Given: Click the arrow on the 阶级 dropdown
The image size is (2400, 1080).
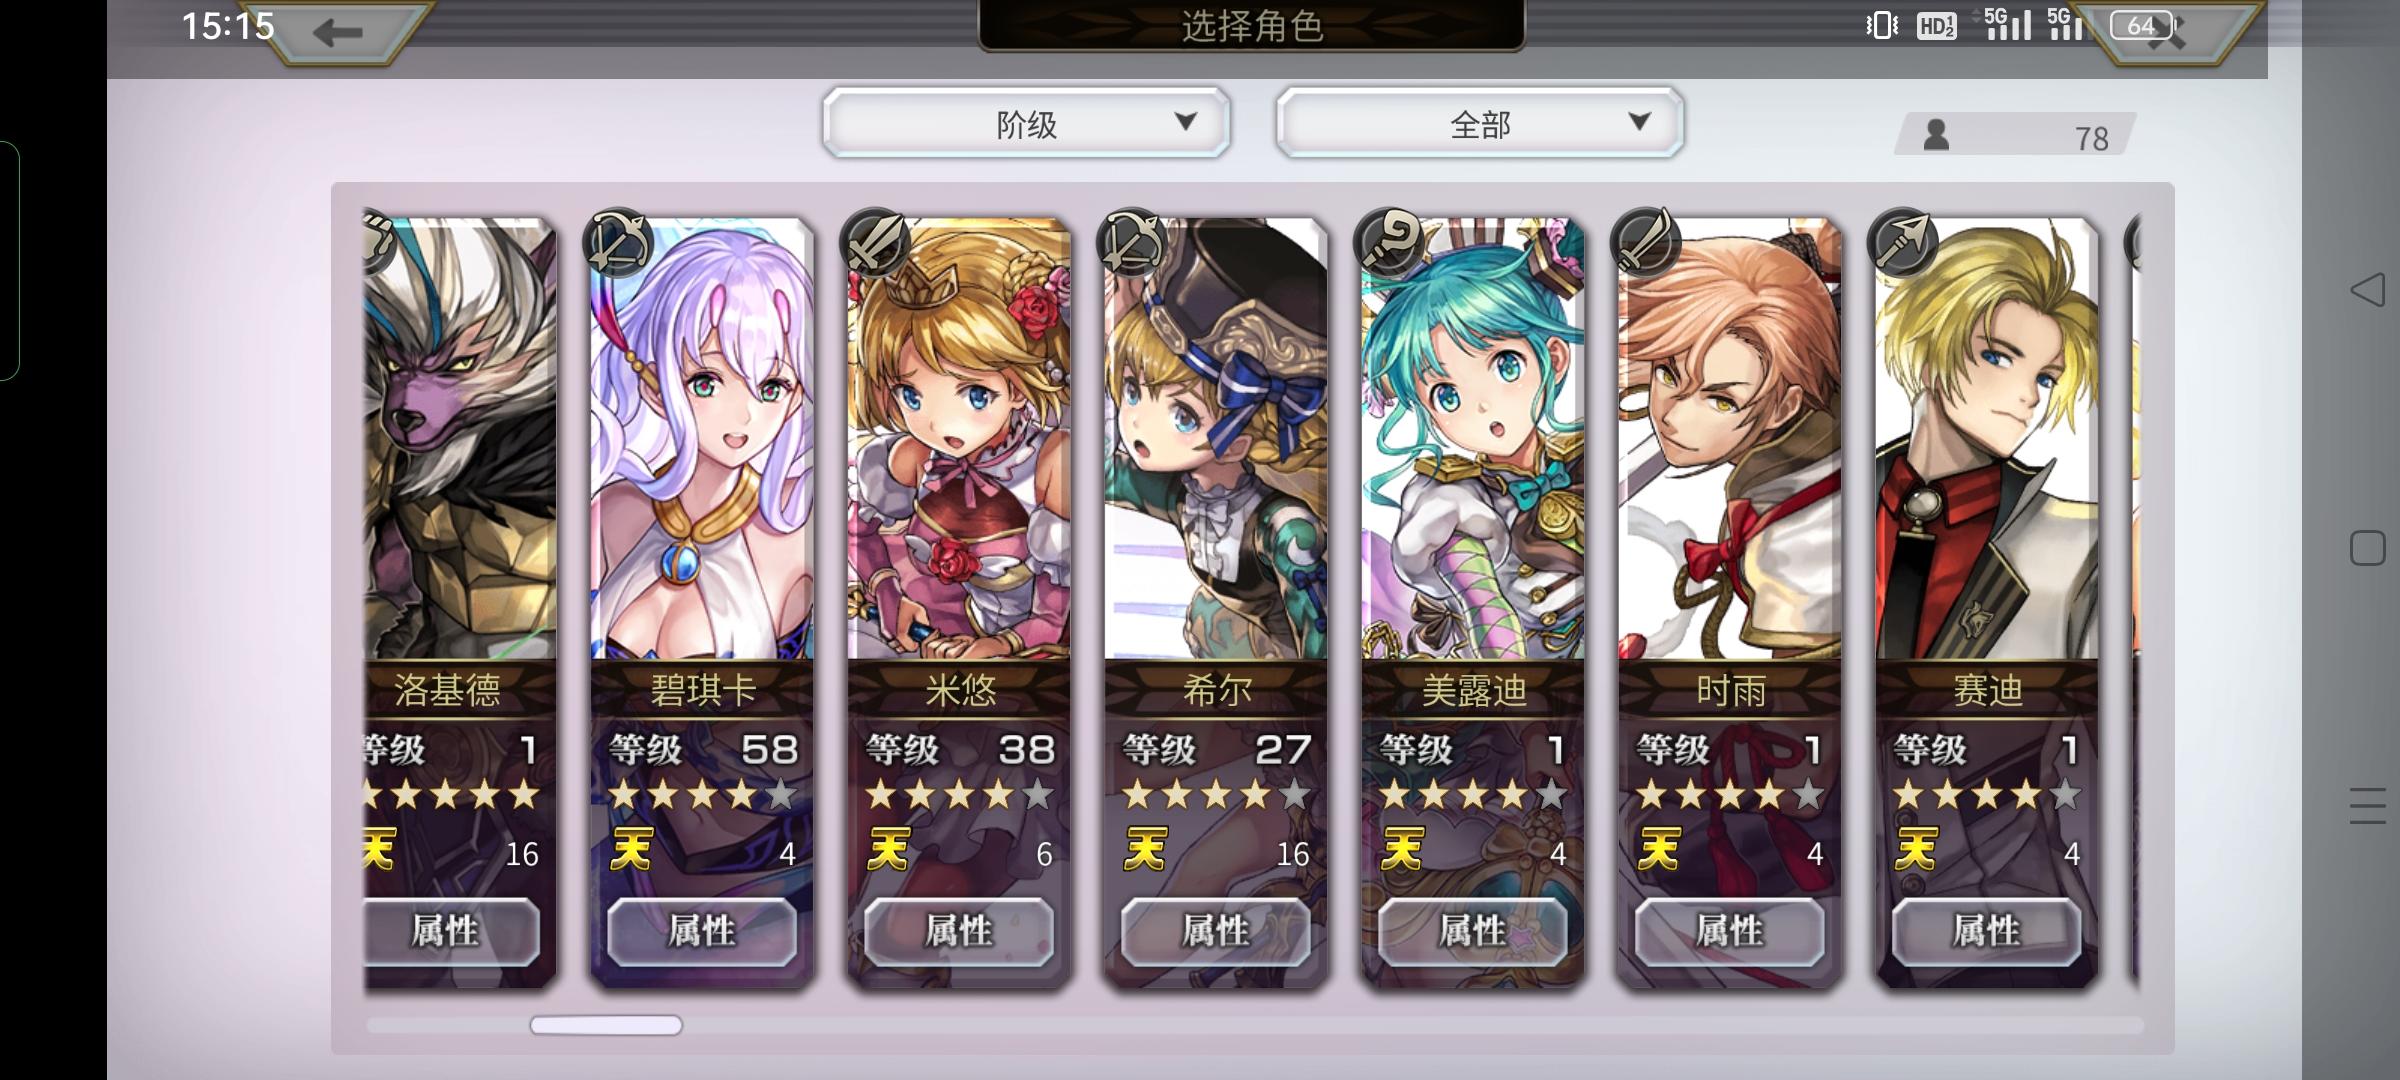Looking at the screenshot, I should (x=1186, y=121).
